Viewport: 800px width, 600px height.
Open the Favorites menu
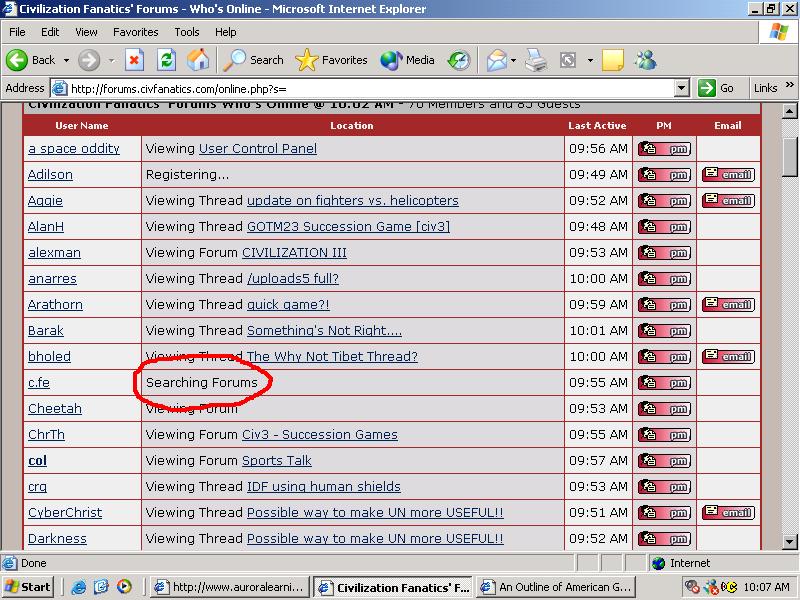136,32
